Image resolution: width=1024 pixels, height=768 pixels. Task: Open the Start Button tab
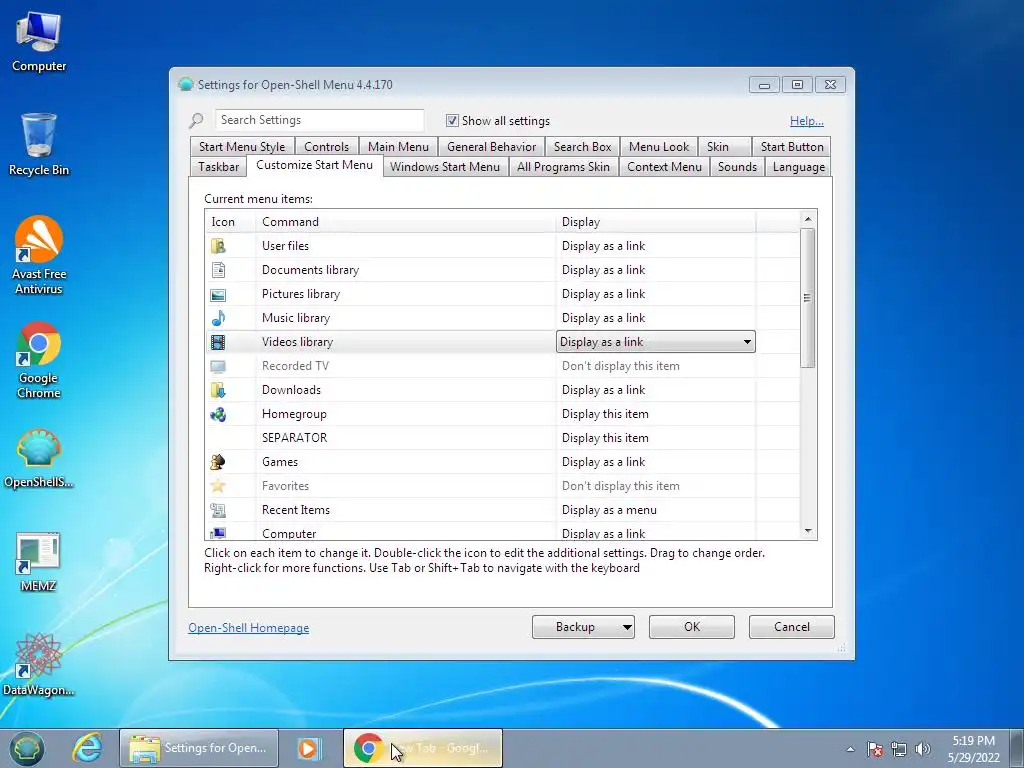click(x=792, y=147)
